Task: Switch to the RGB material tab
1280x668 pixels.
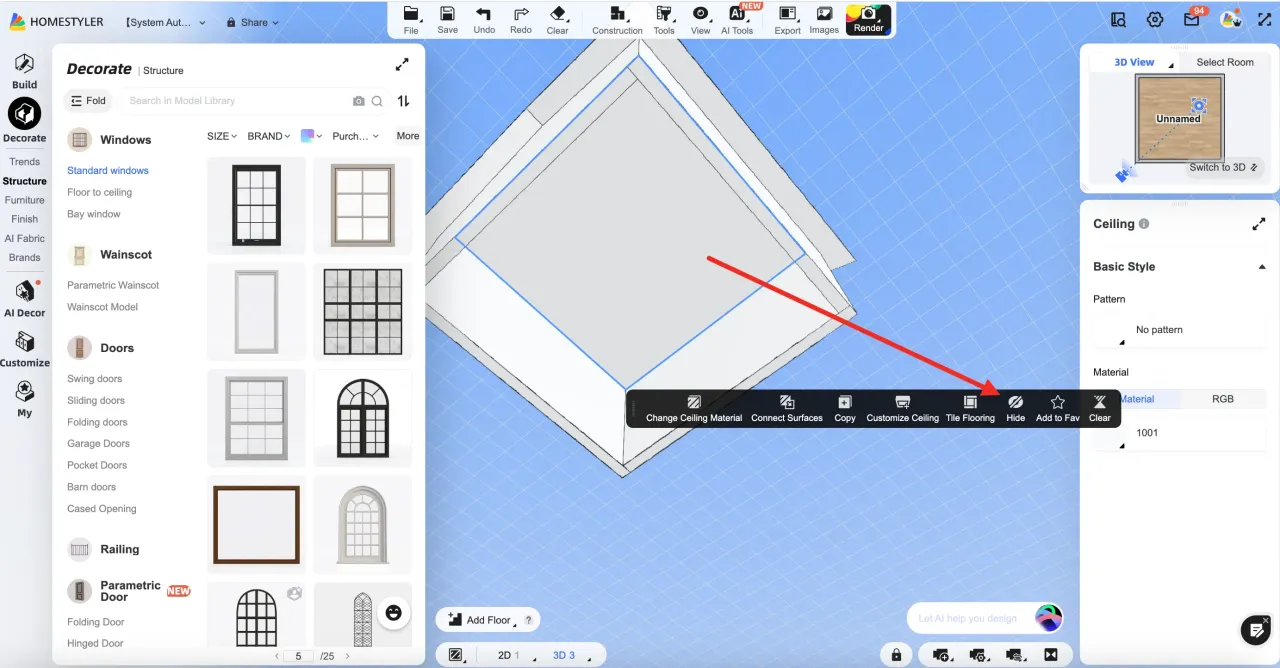Action: point(1222,399)
